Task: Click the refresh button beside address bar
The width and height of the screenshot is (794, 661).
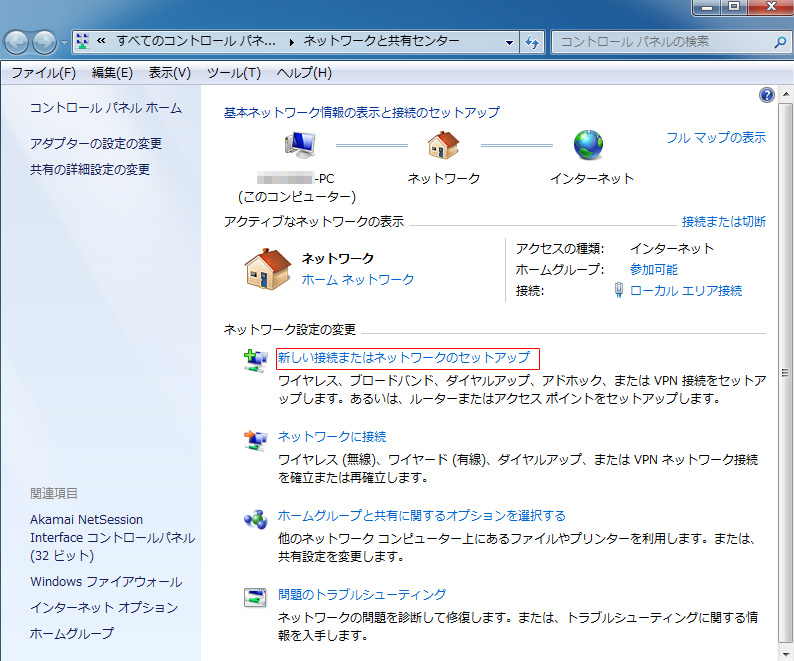Action: coord(532,42)
